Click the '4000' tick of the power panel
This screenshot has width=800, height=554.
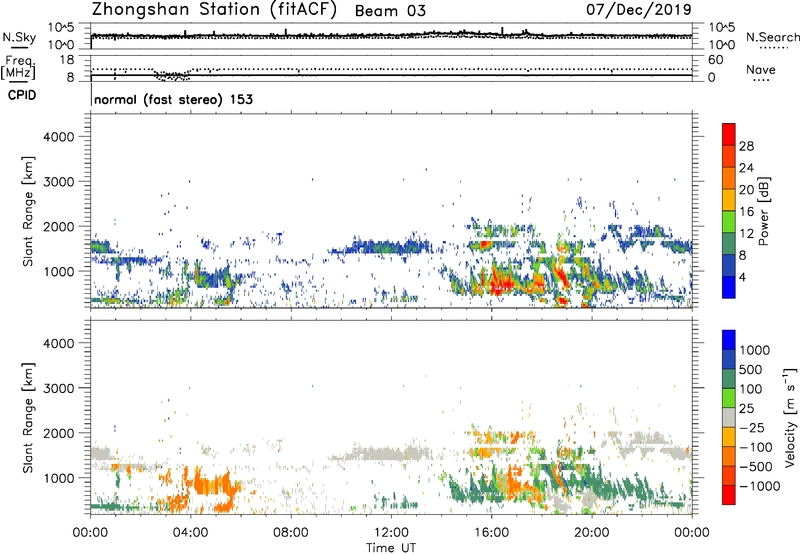59,137
